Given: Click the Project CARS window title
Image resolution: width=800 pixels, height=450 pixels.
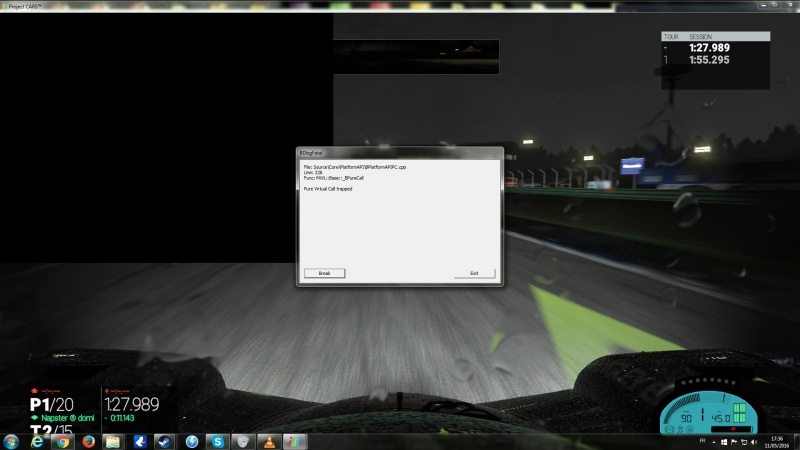Looking at the screenshot, I should (x=24, y=6).
